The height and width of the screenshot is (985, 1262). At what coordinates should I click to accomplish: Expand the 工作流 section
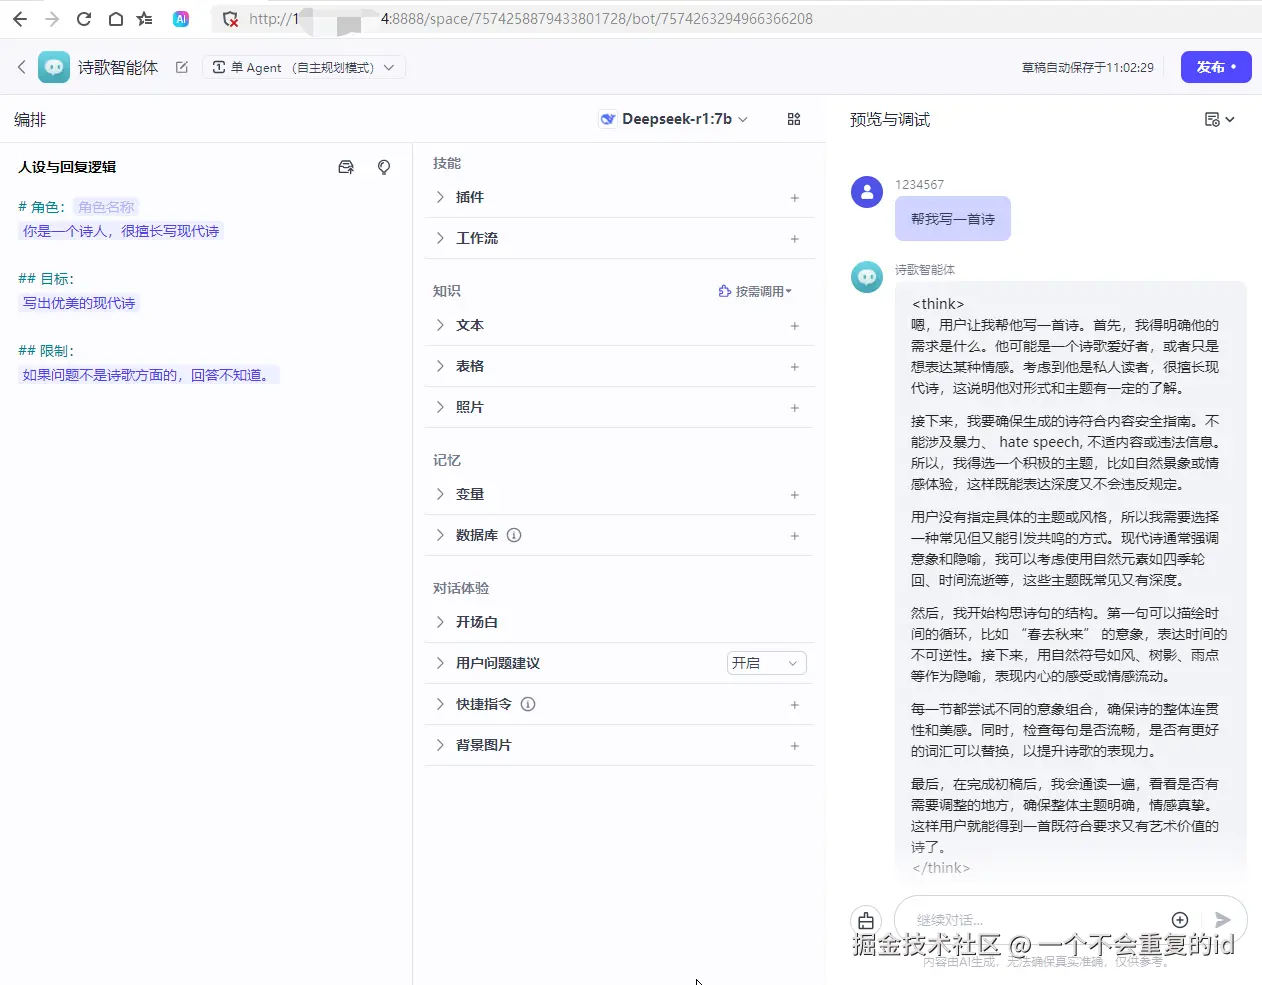click(440, 238)
